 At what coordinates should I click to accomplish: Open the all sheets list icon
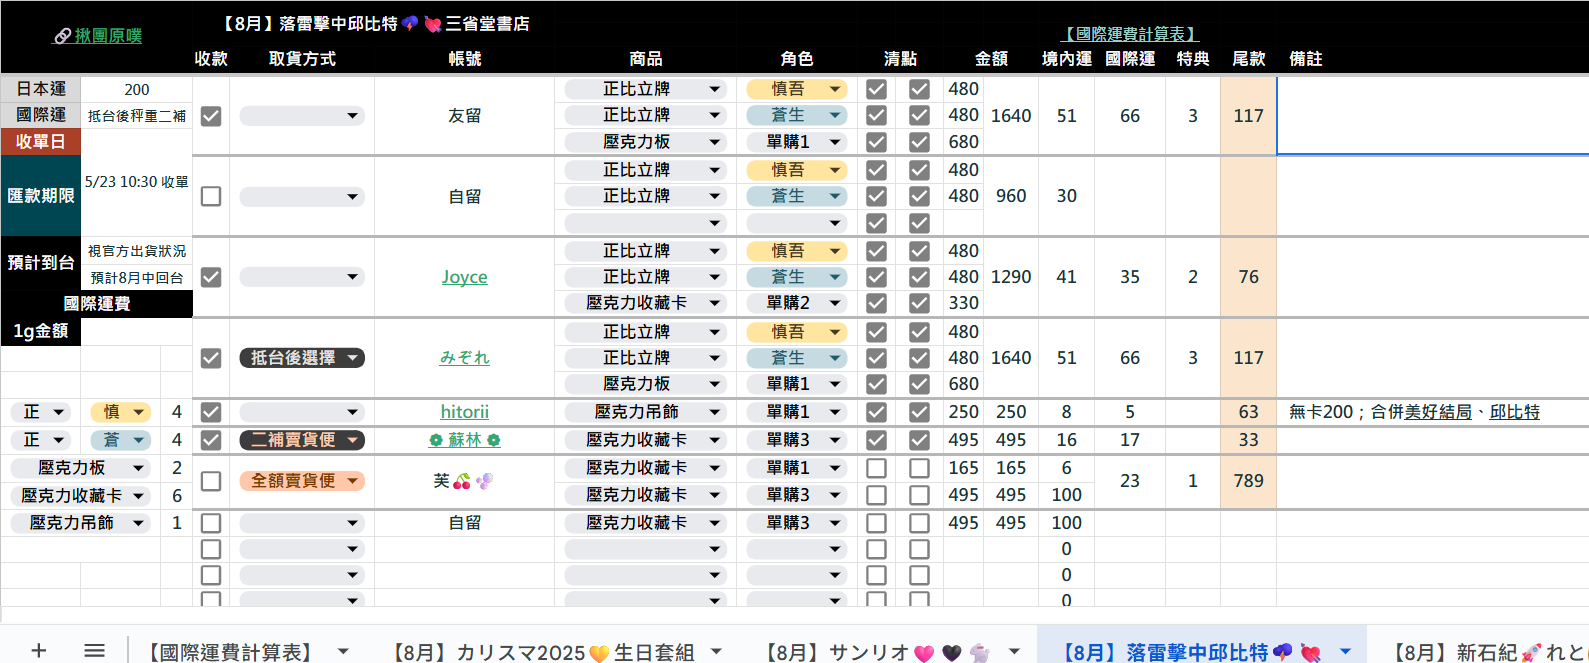point(94,651)
